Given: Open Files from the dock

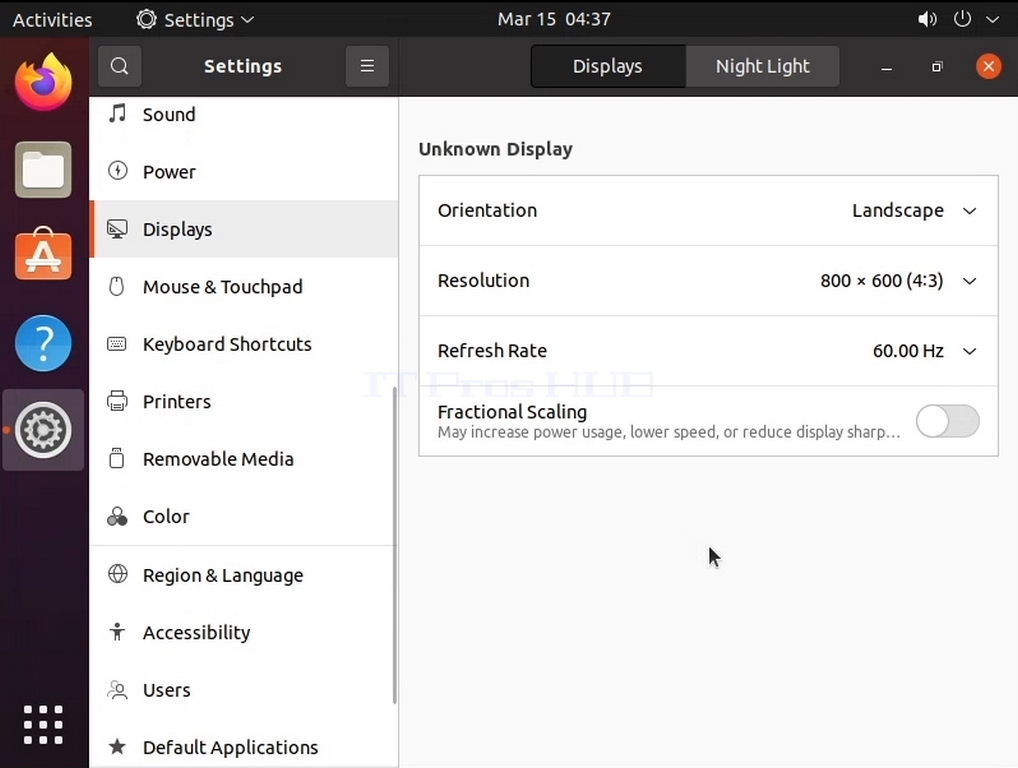Looking at the screenshot, I should click(43, 169).
